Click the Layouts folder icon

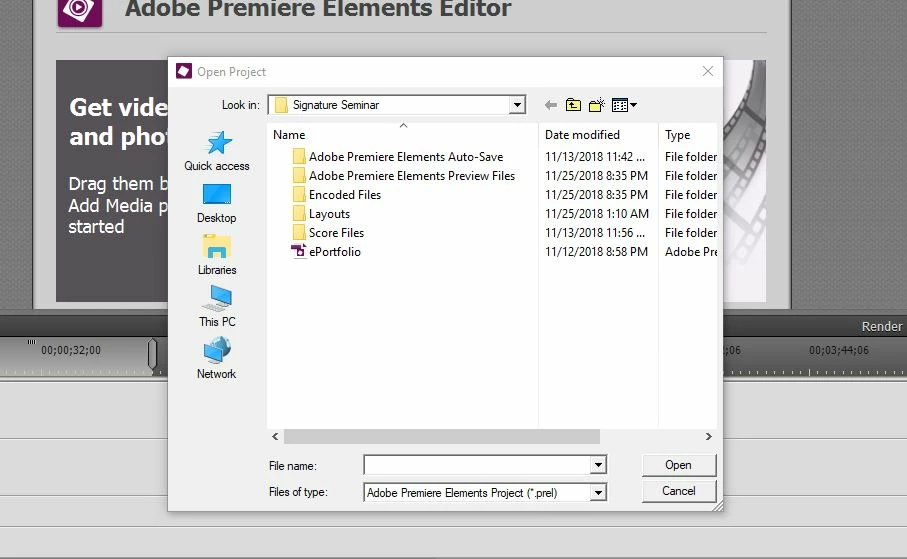click(298, 214)
